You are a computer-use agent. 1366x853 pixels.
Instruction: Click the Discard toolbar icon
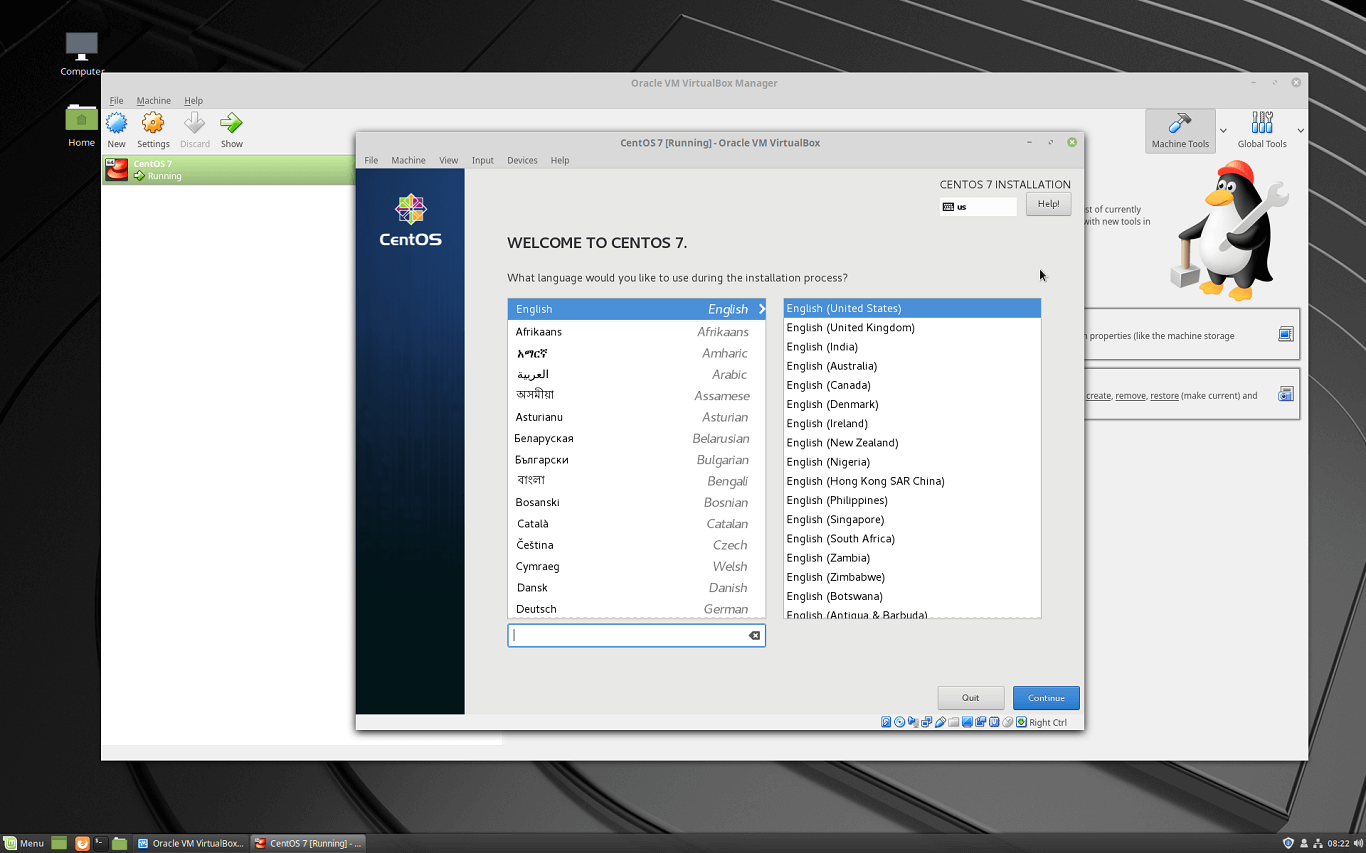click(194, 125)
